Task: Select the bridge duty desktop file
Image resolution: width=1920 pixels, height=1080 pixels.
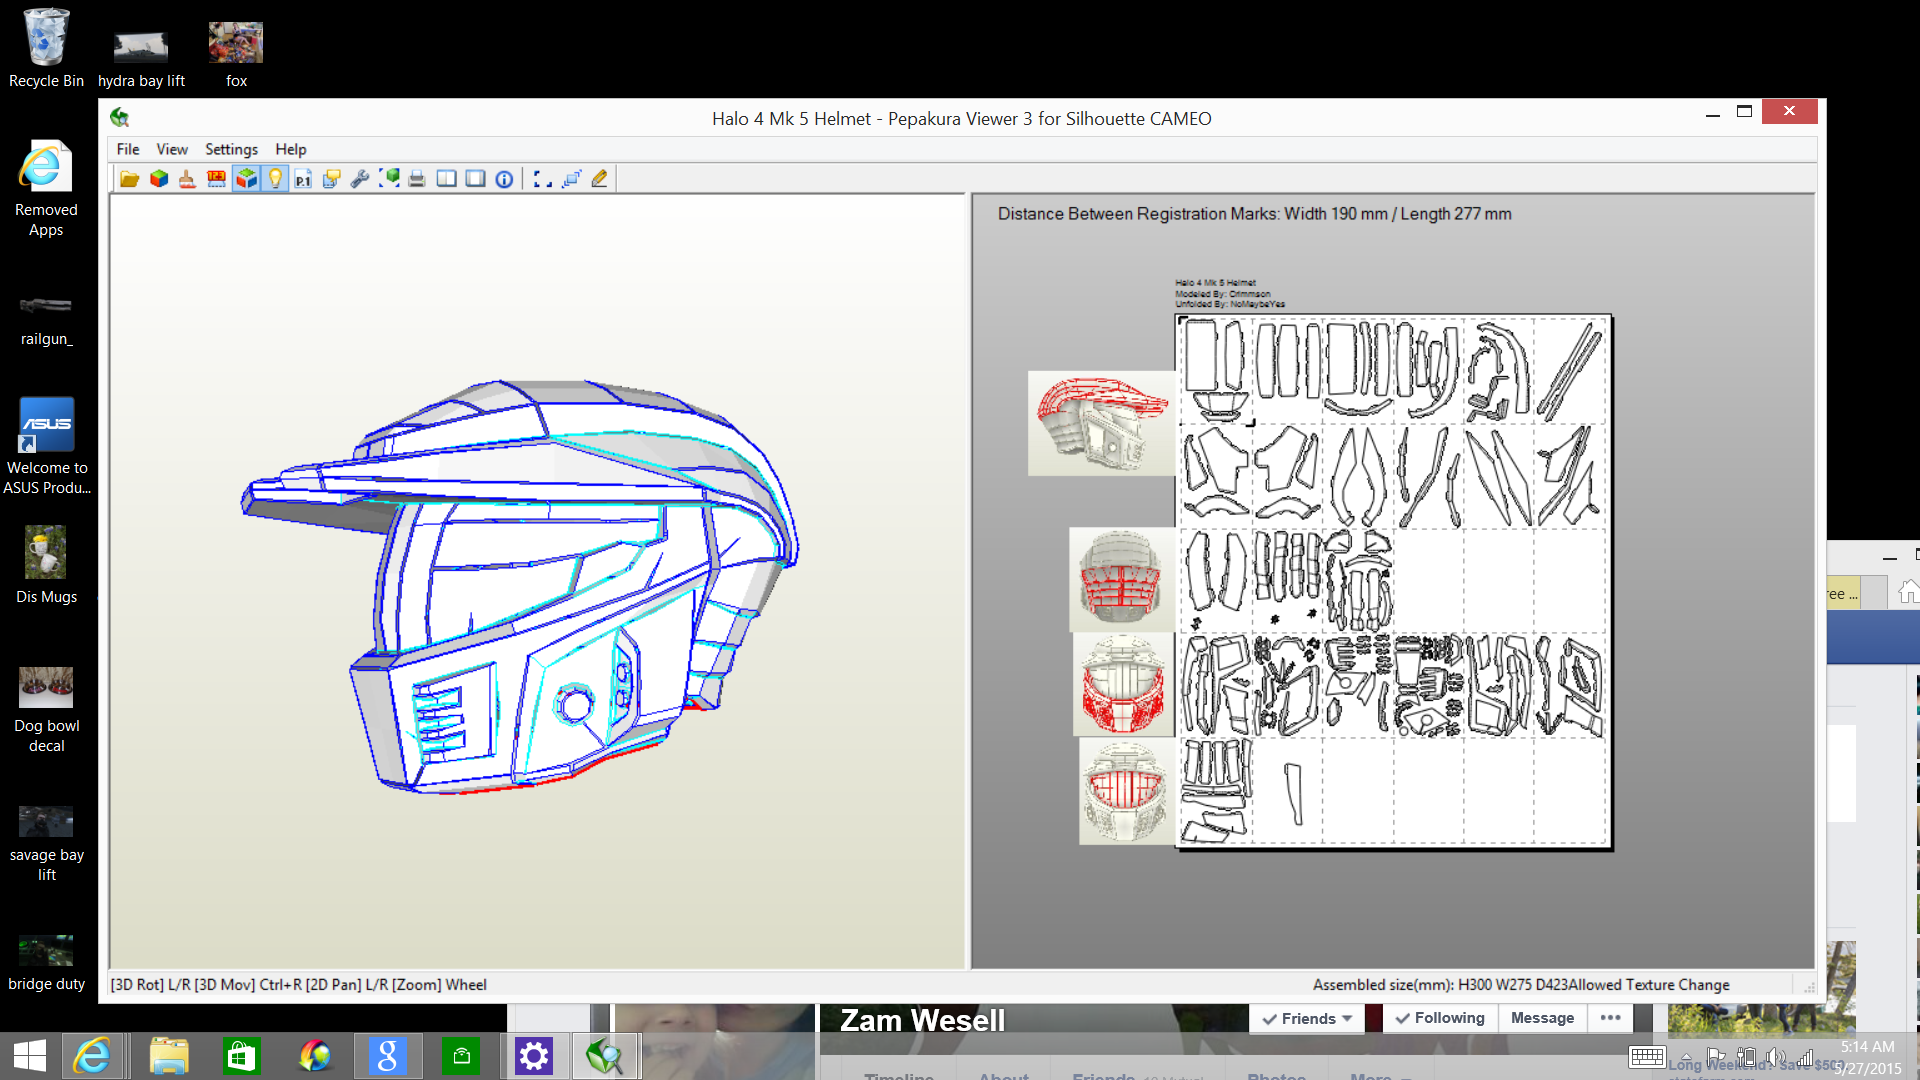Action: click(46, 962)
